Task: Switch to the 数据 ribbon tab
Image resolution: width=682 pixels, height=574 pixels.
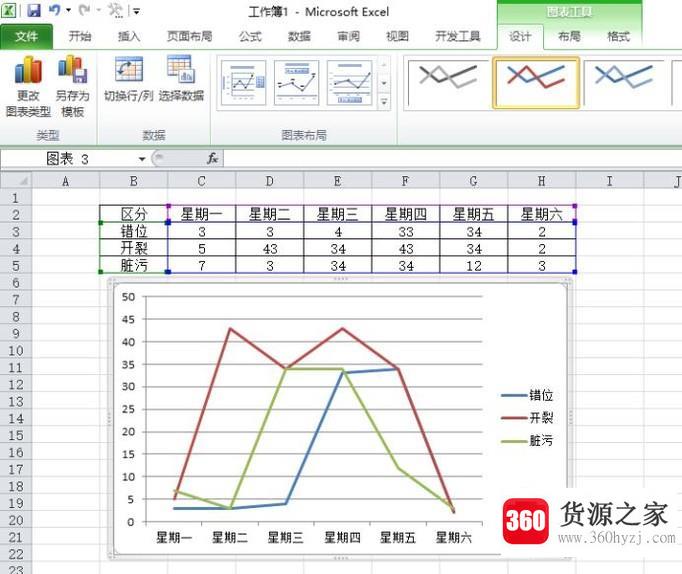Action: [x=299, y=36]
